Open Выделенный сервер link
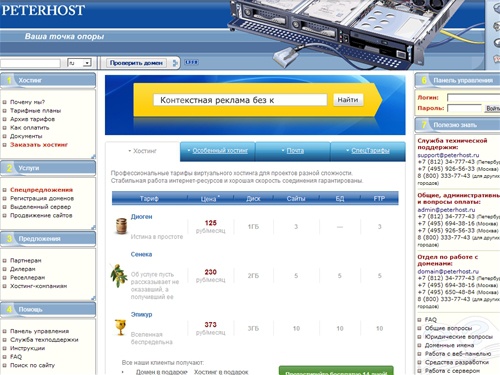This screenshot has height=375, width=500. 40,207
